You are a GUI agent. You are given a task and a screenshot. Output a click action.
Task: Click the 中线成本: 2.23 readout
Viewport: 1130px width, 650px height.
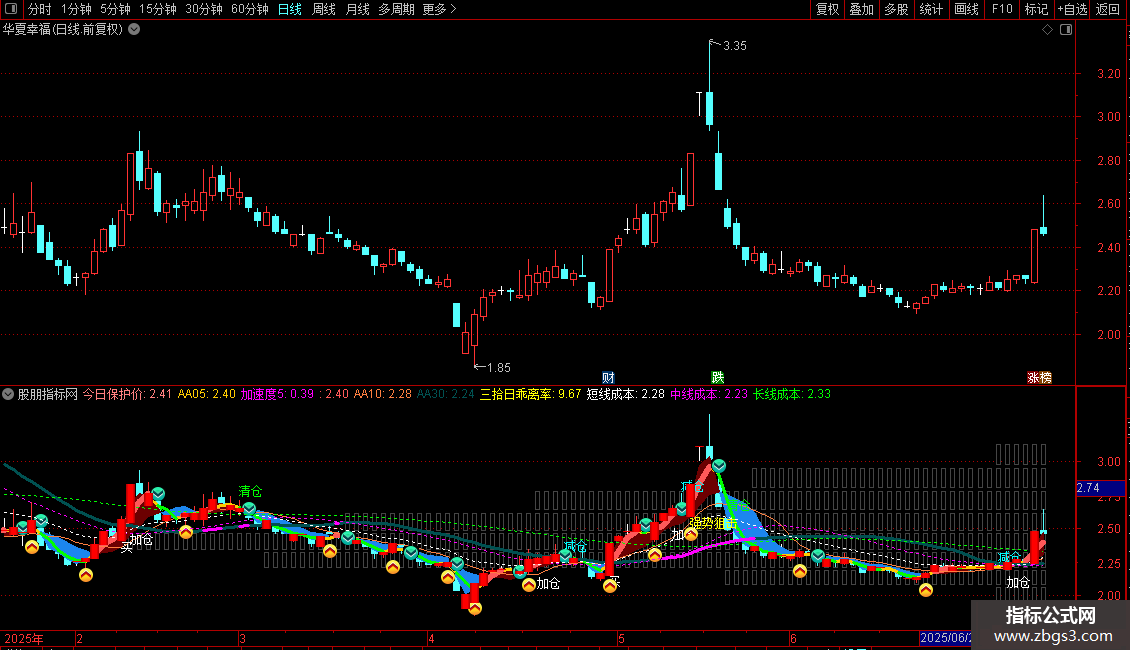pyautogui.click(x=709, y=394)
